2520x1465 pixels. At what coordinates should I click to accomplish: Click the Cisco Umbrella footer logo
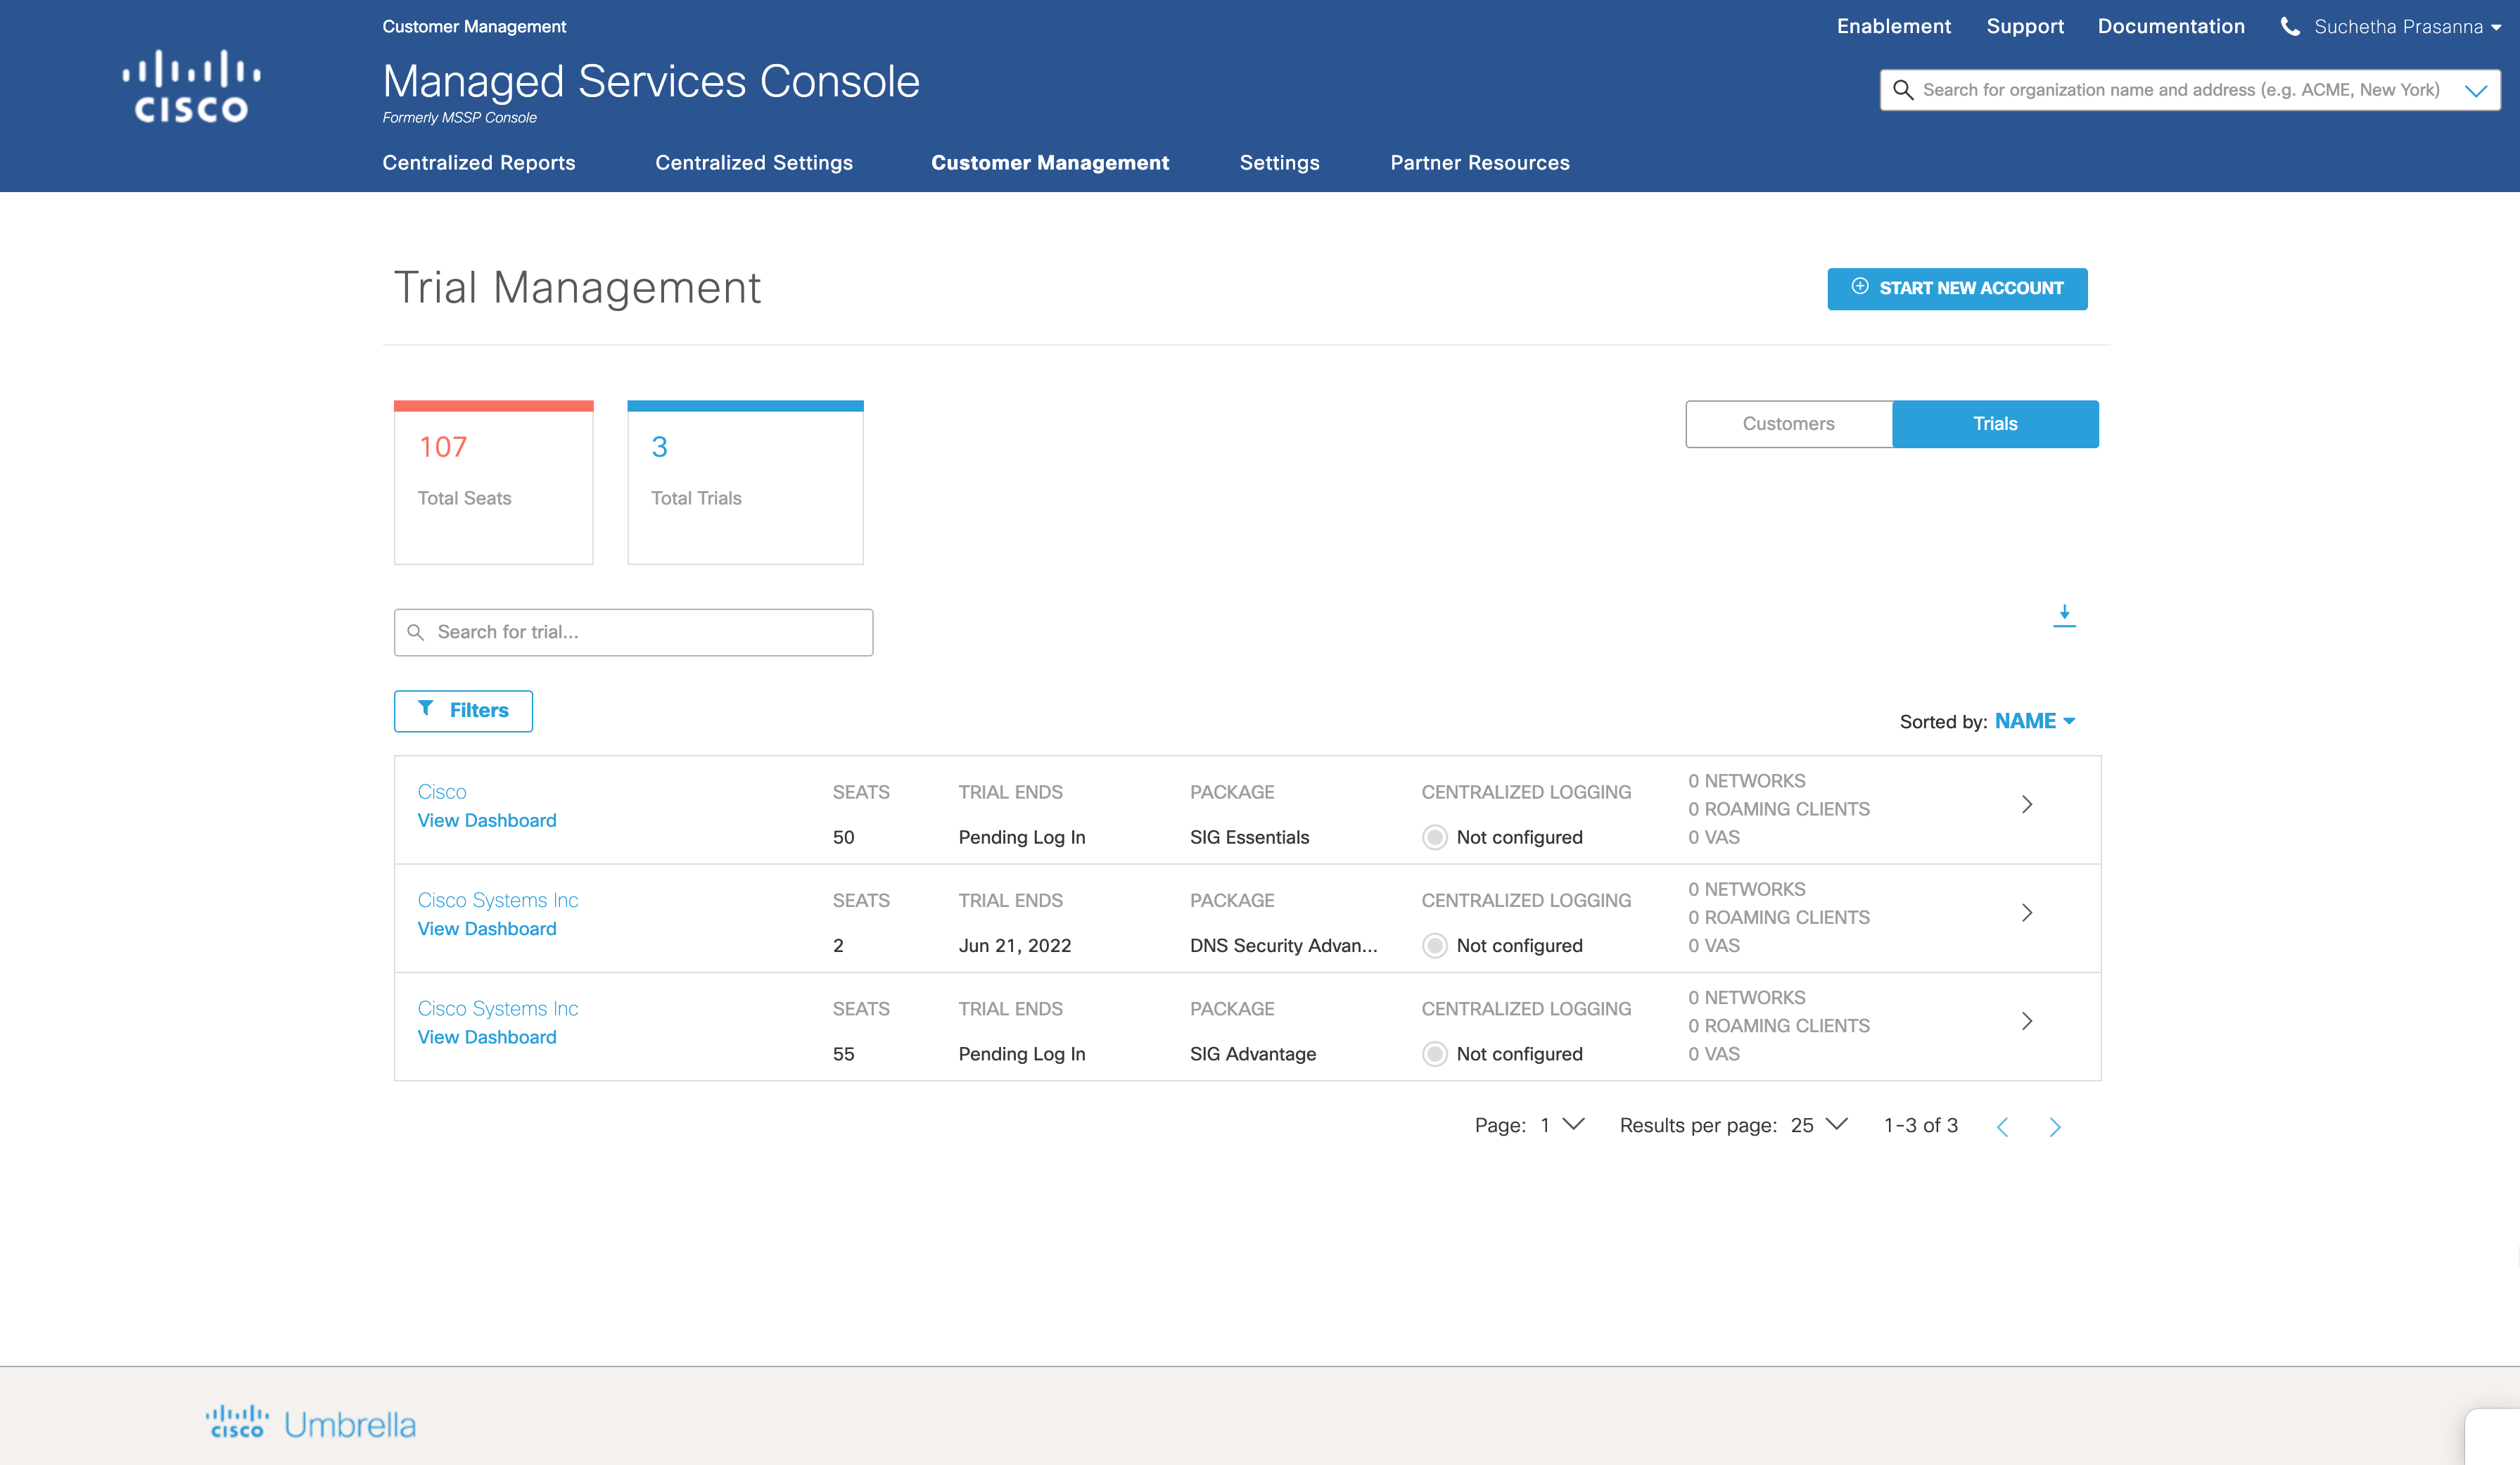pyautogui.click(x=310, y=1423)
